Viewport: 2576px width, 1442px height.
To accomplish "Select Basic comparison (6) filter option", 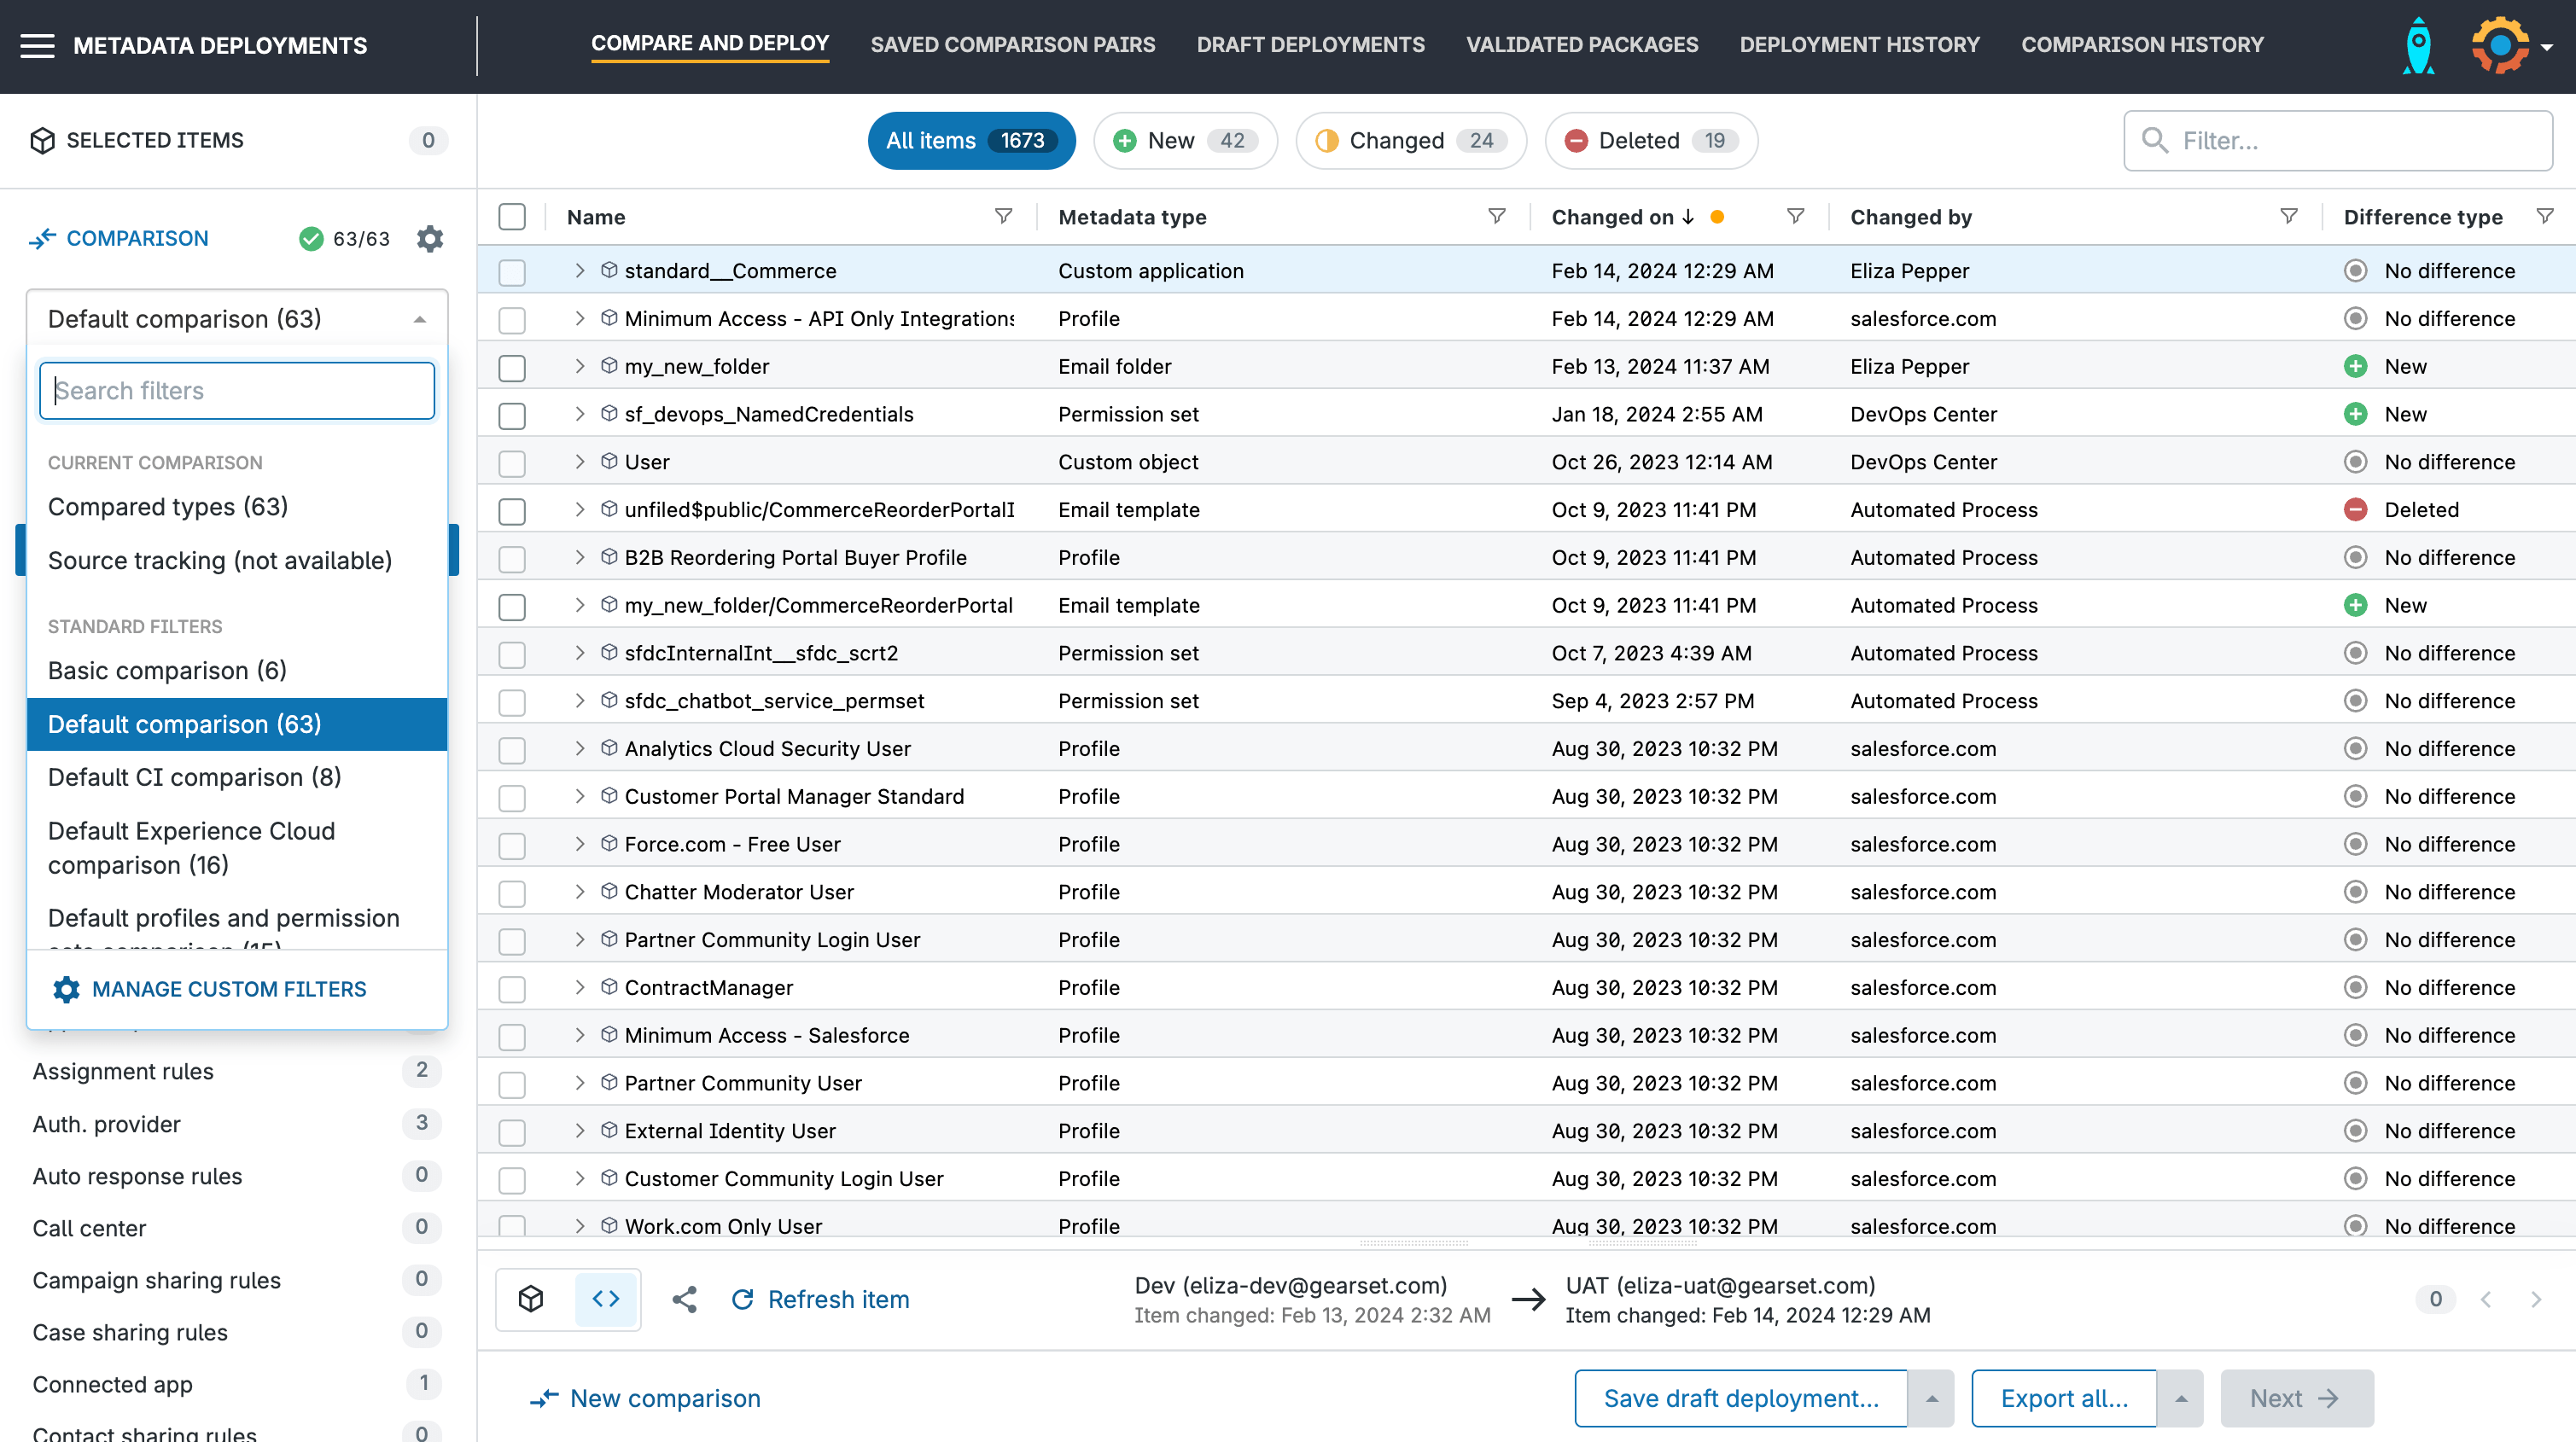I will tap(168, 670).
